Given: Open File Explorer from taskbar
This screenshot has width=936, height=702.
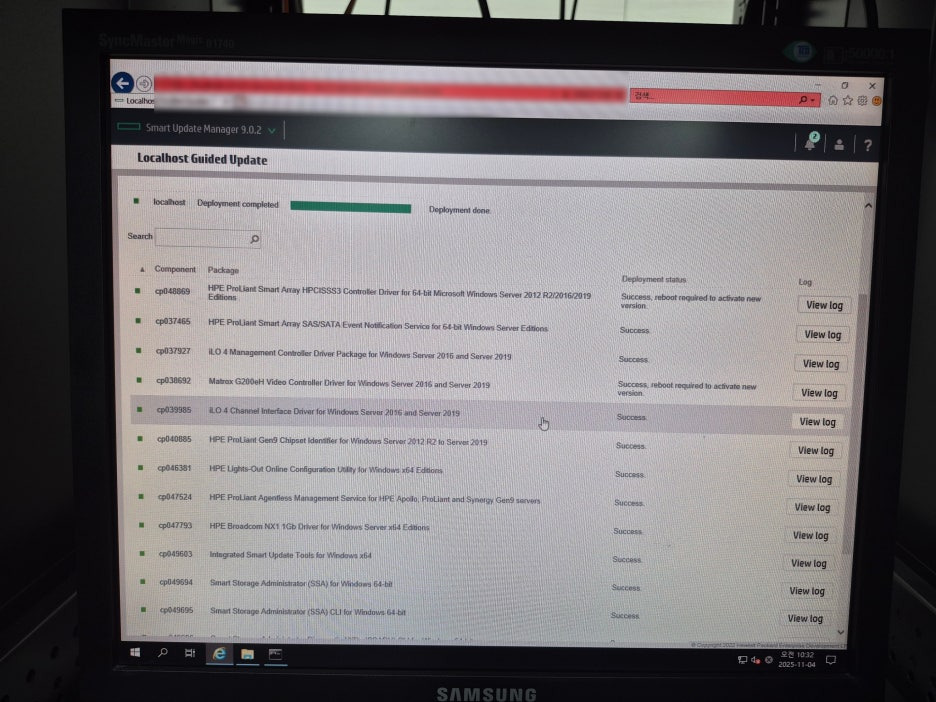Looking at the screenshot, I should pyautogui.click(x=247, y=655).
